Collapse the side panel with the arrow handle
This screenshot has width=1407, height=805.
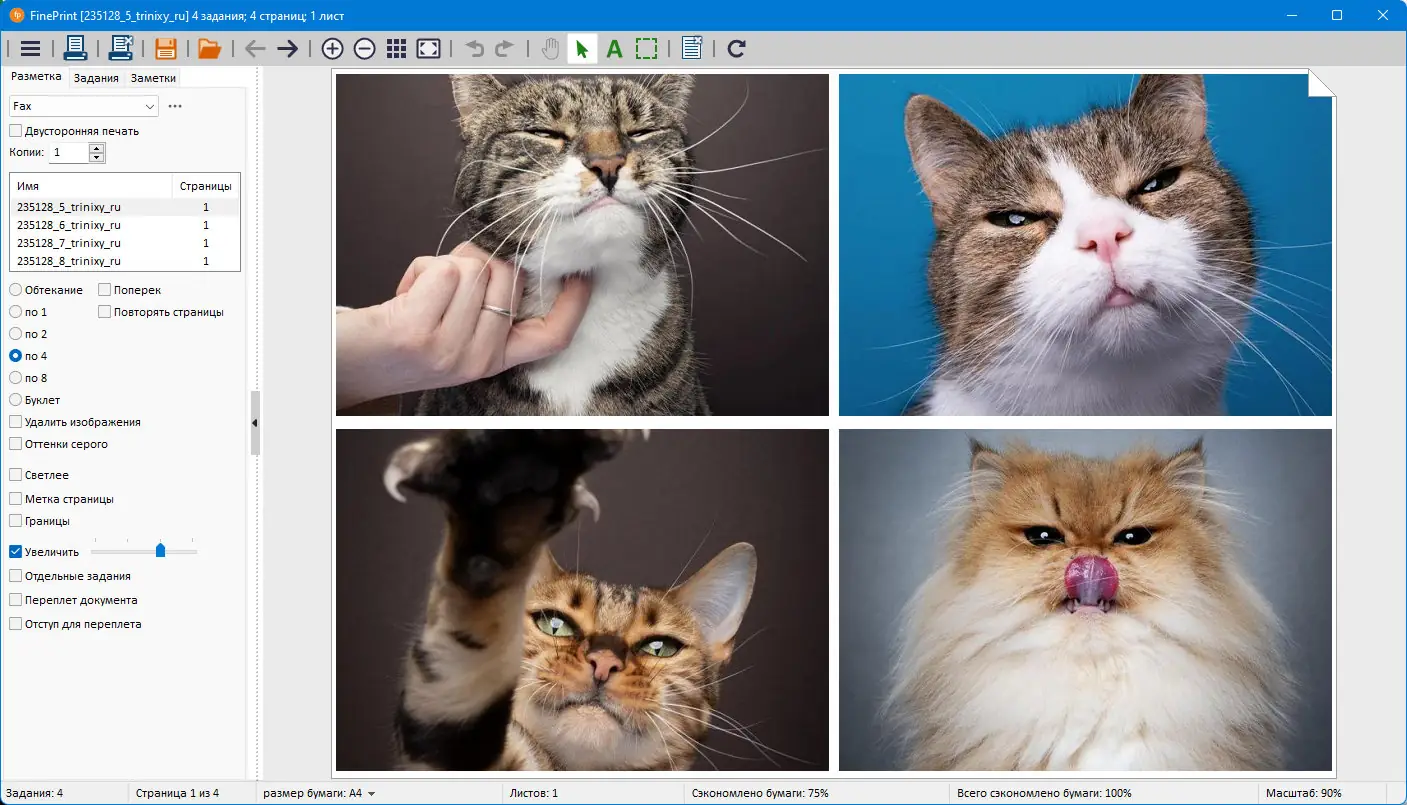click(x=255, y=423)
